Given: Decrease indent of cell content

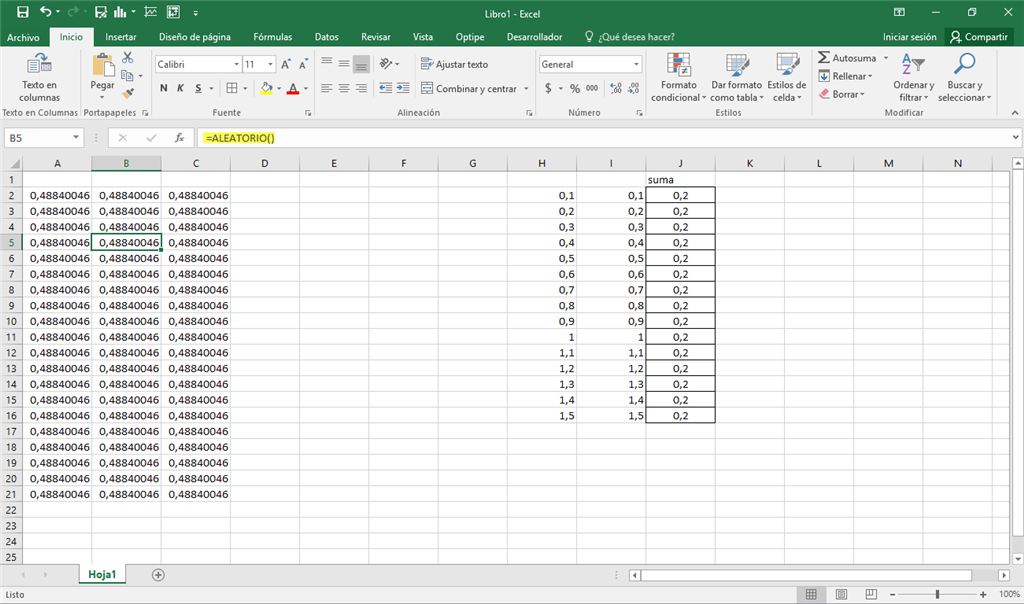Looking at the screenshot, I should (x=386, y=88).
